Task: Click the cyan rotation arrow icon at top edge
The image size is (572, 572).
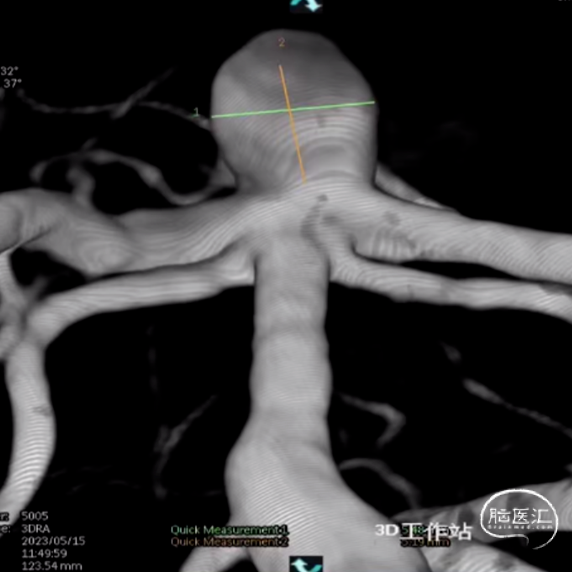Action: (306, 5)
